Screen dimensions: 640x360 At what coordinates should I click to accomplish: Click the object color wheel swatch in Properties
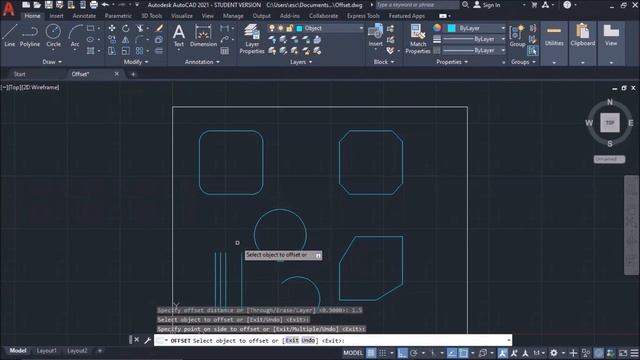[437, 28]
